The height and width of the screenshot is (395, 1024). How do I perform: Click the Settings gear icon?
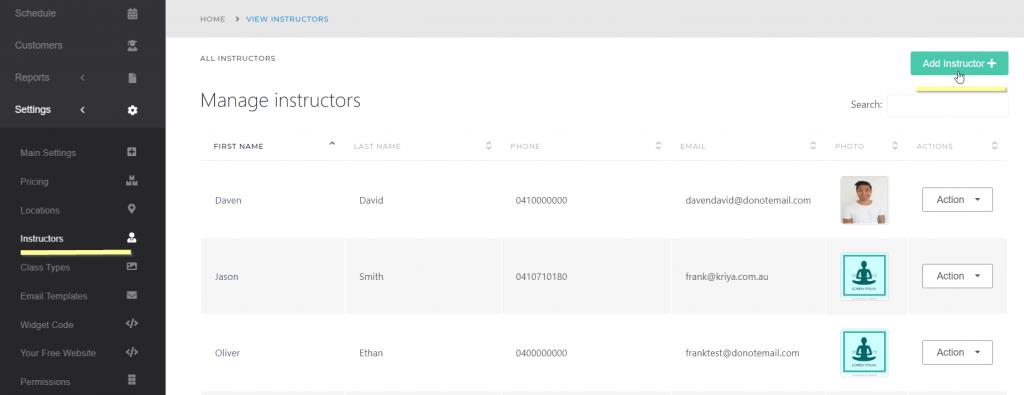click(x=133, y=110)
